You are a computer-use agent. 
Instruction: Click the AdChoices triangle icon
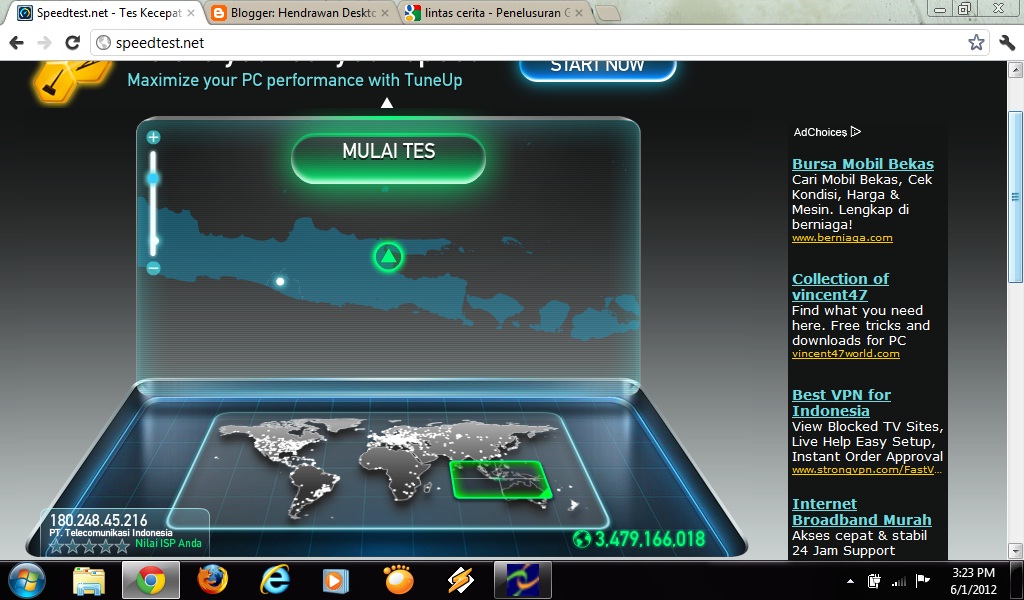tap(856, 132)
